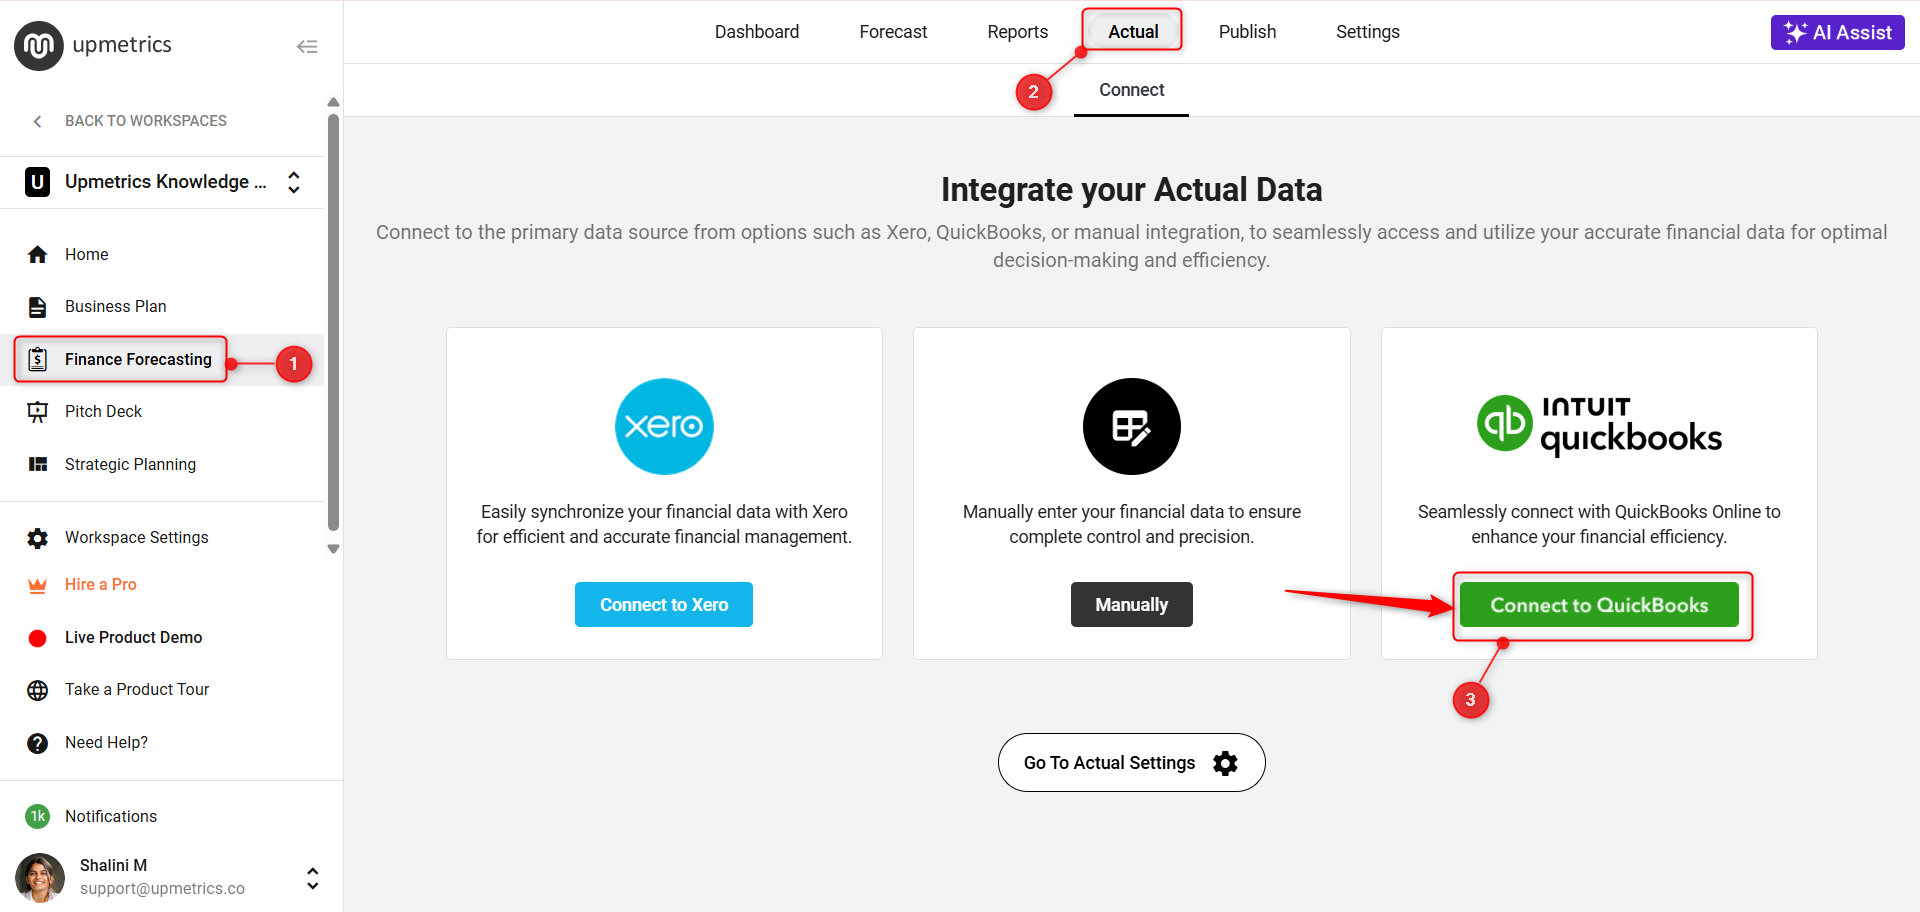Viewport: 1920px width, 912px height.
Task: Open the top Settings tab
Action: 1368,32
